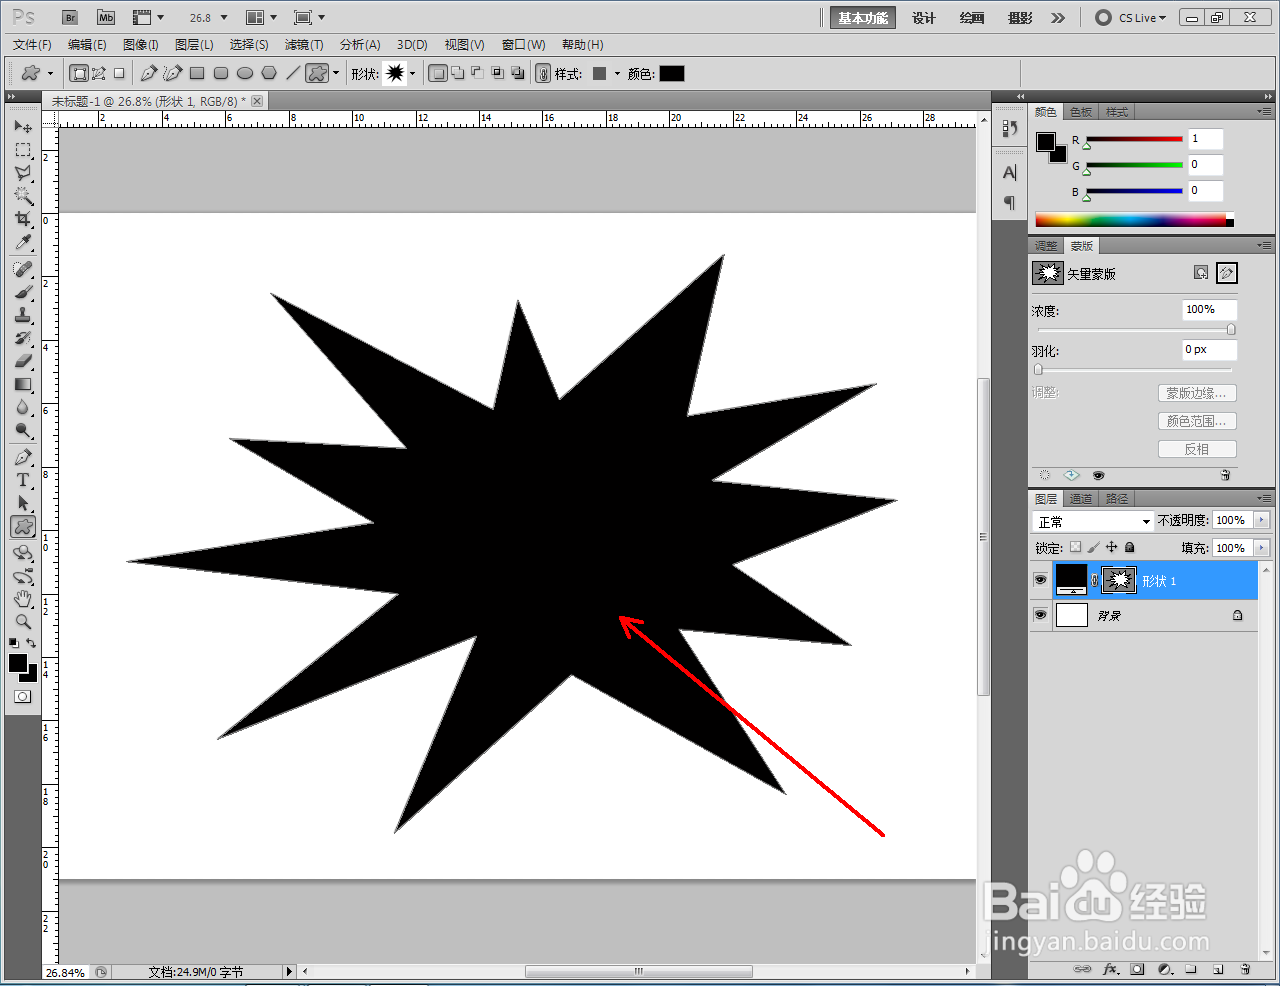The image size is (1280, 986).
Task: Choose Line shape in options bar
Action: click(293, 73)
